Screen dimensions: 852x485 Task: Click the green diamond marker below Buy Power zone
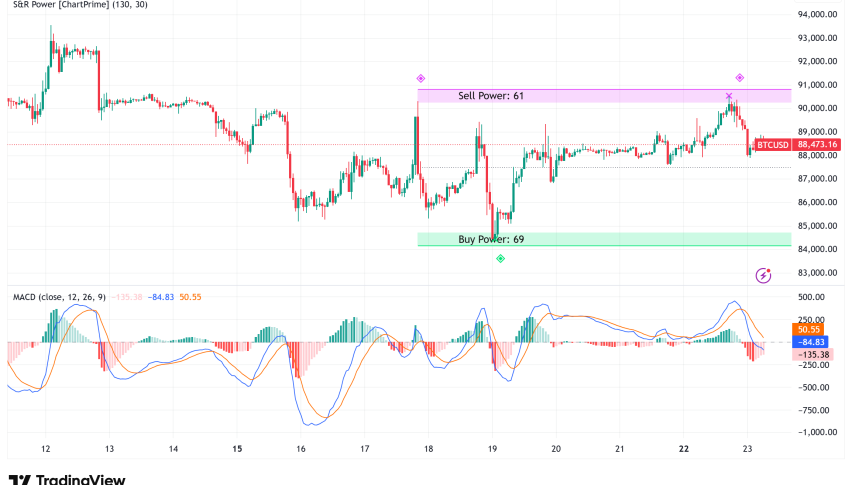coord(500,259)
